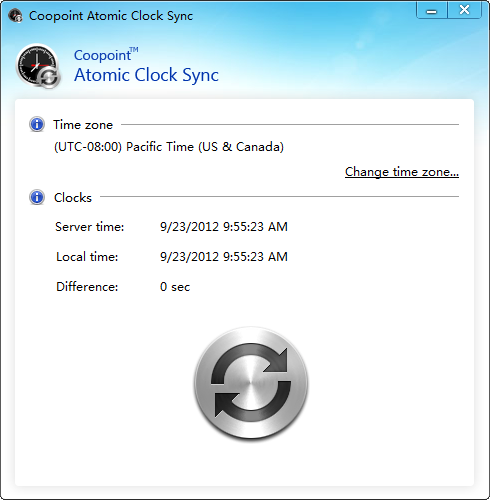The height and width of the screenshot is (500, 490).
Task: Click the Local time label
Action: pyautogui.click(x=87, y=257)
